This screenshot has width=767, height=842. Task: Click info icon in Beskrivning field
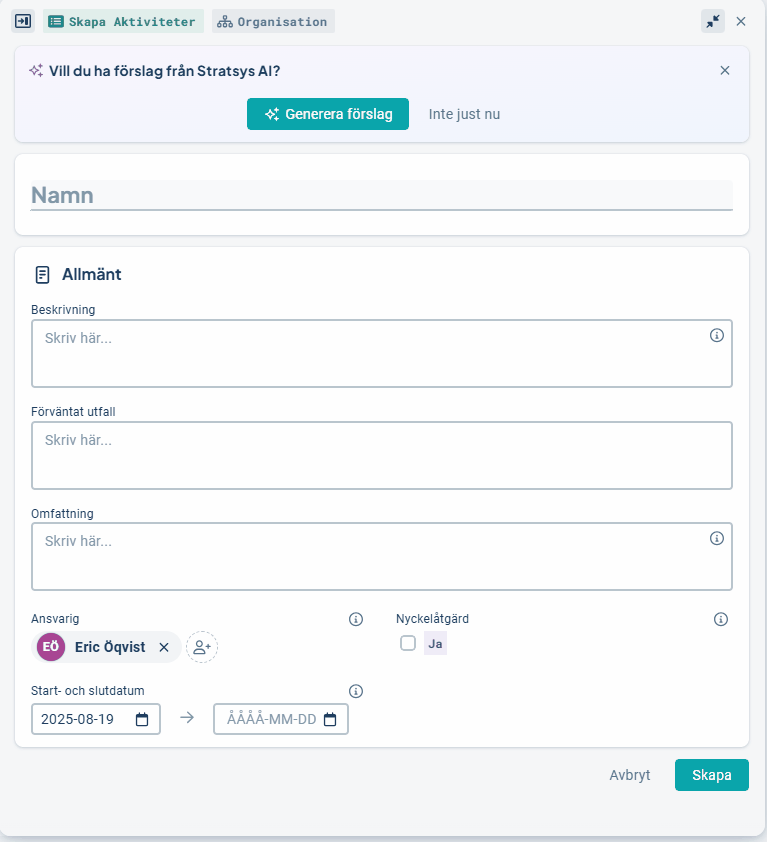tap(716, 336)
